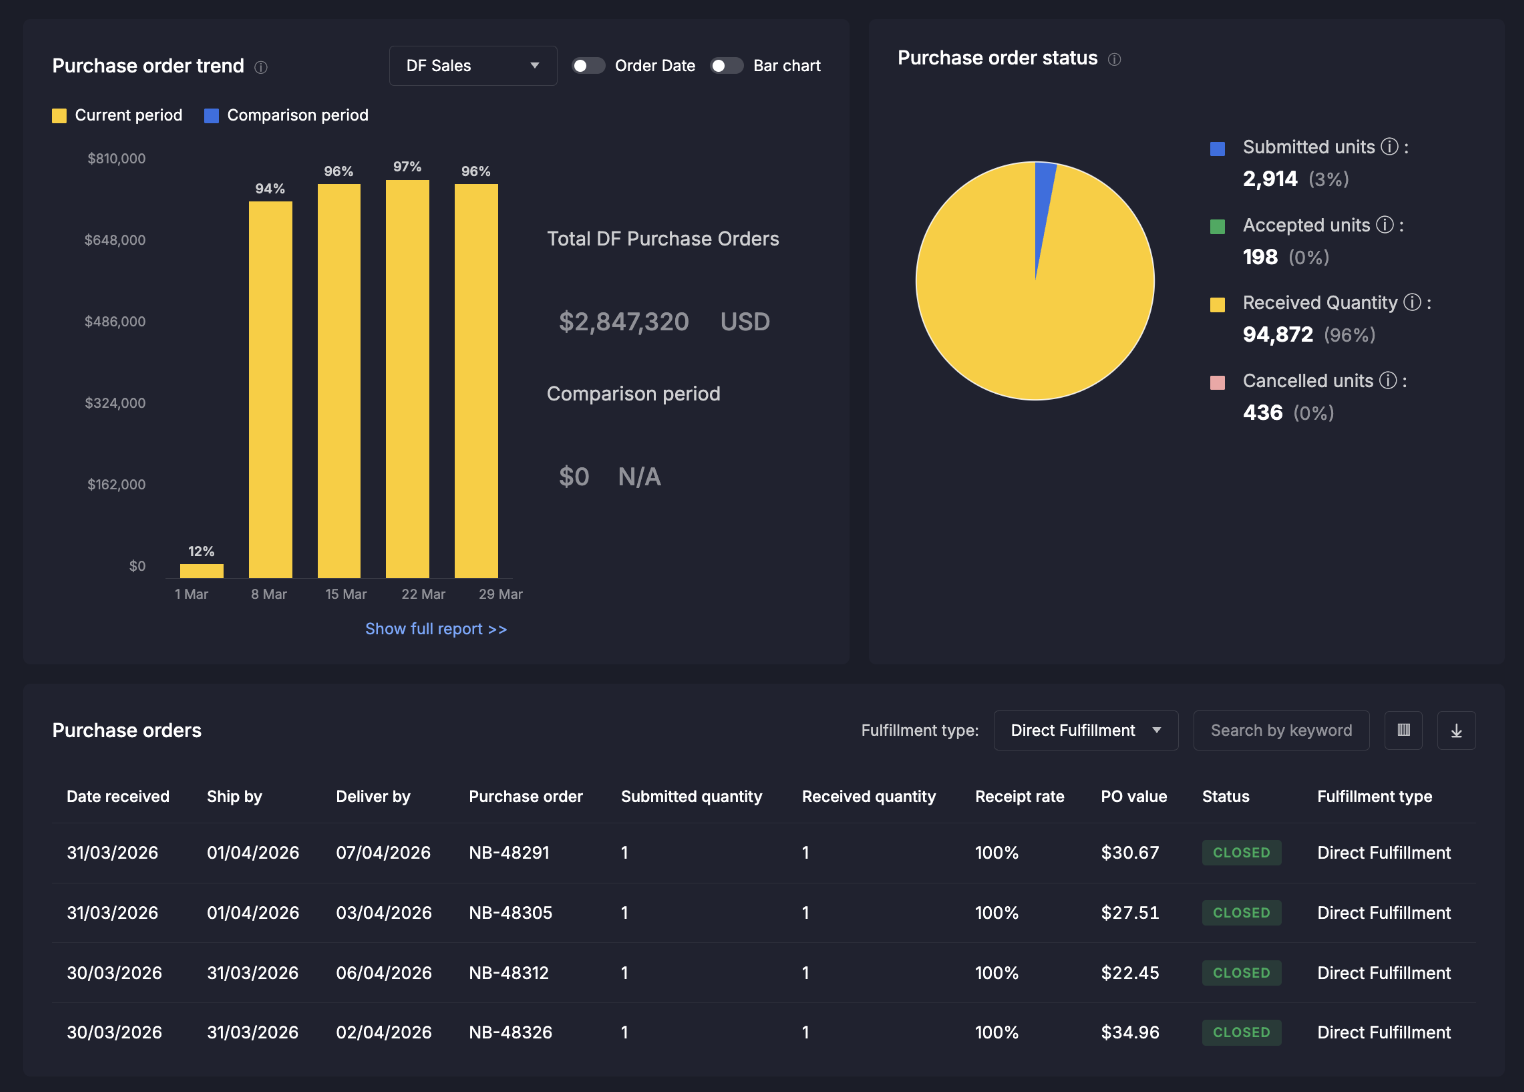Click Accepted units value 198
Viewport: 1524px width, 1092px height.
[1260, 257]
